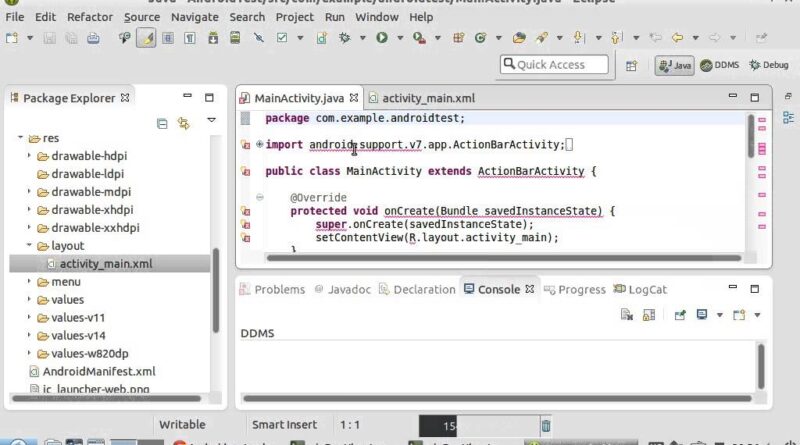Open the Android Virtual Device Manager icon
Screen dimensions: 800x445
click(x=235, y=38)
